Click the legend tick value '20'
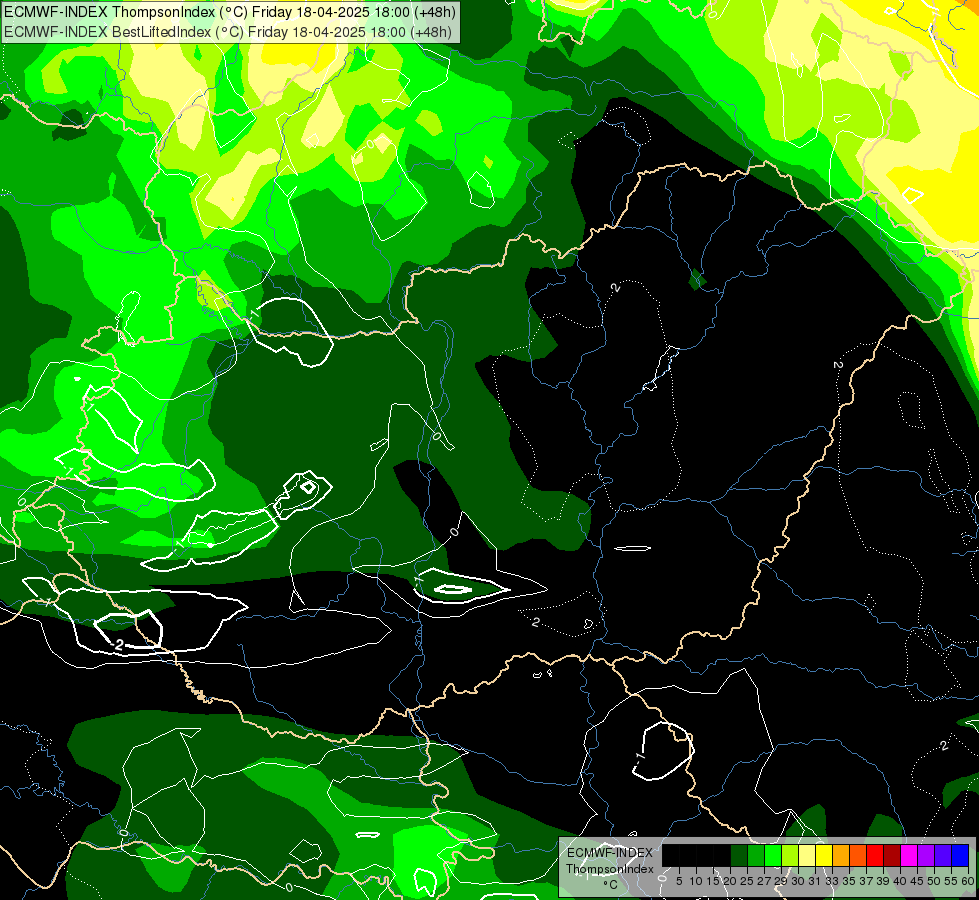Viewport: 979px width, 900px height. point(731,881)
